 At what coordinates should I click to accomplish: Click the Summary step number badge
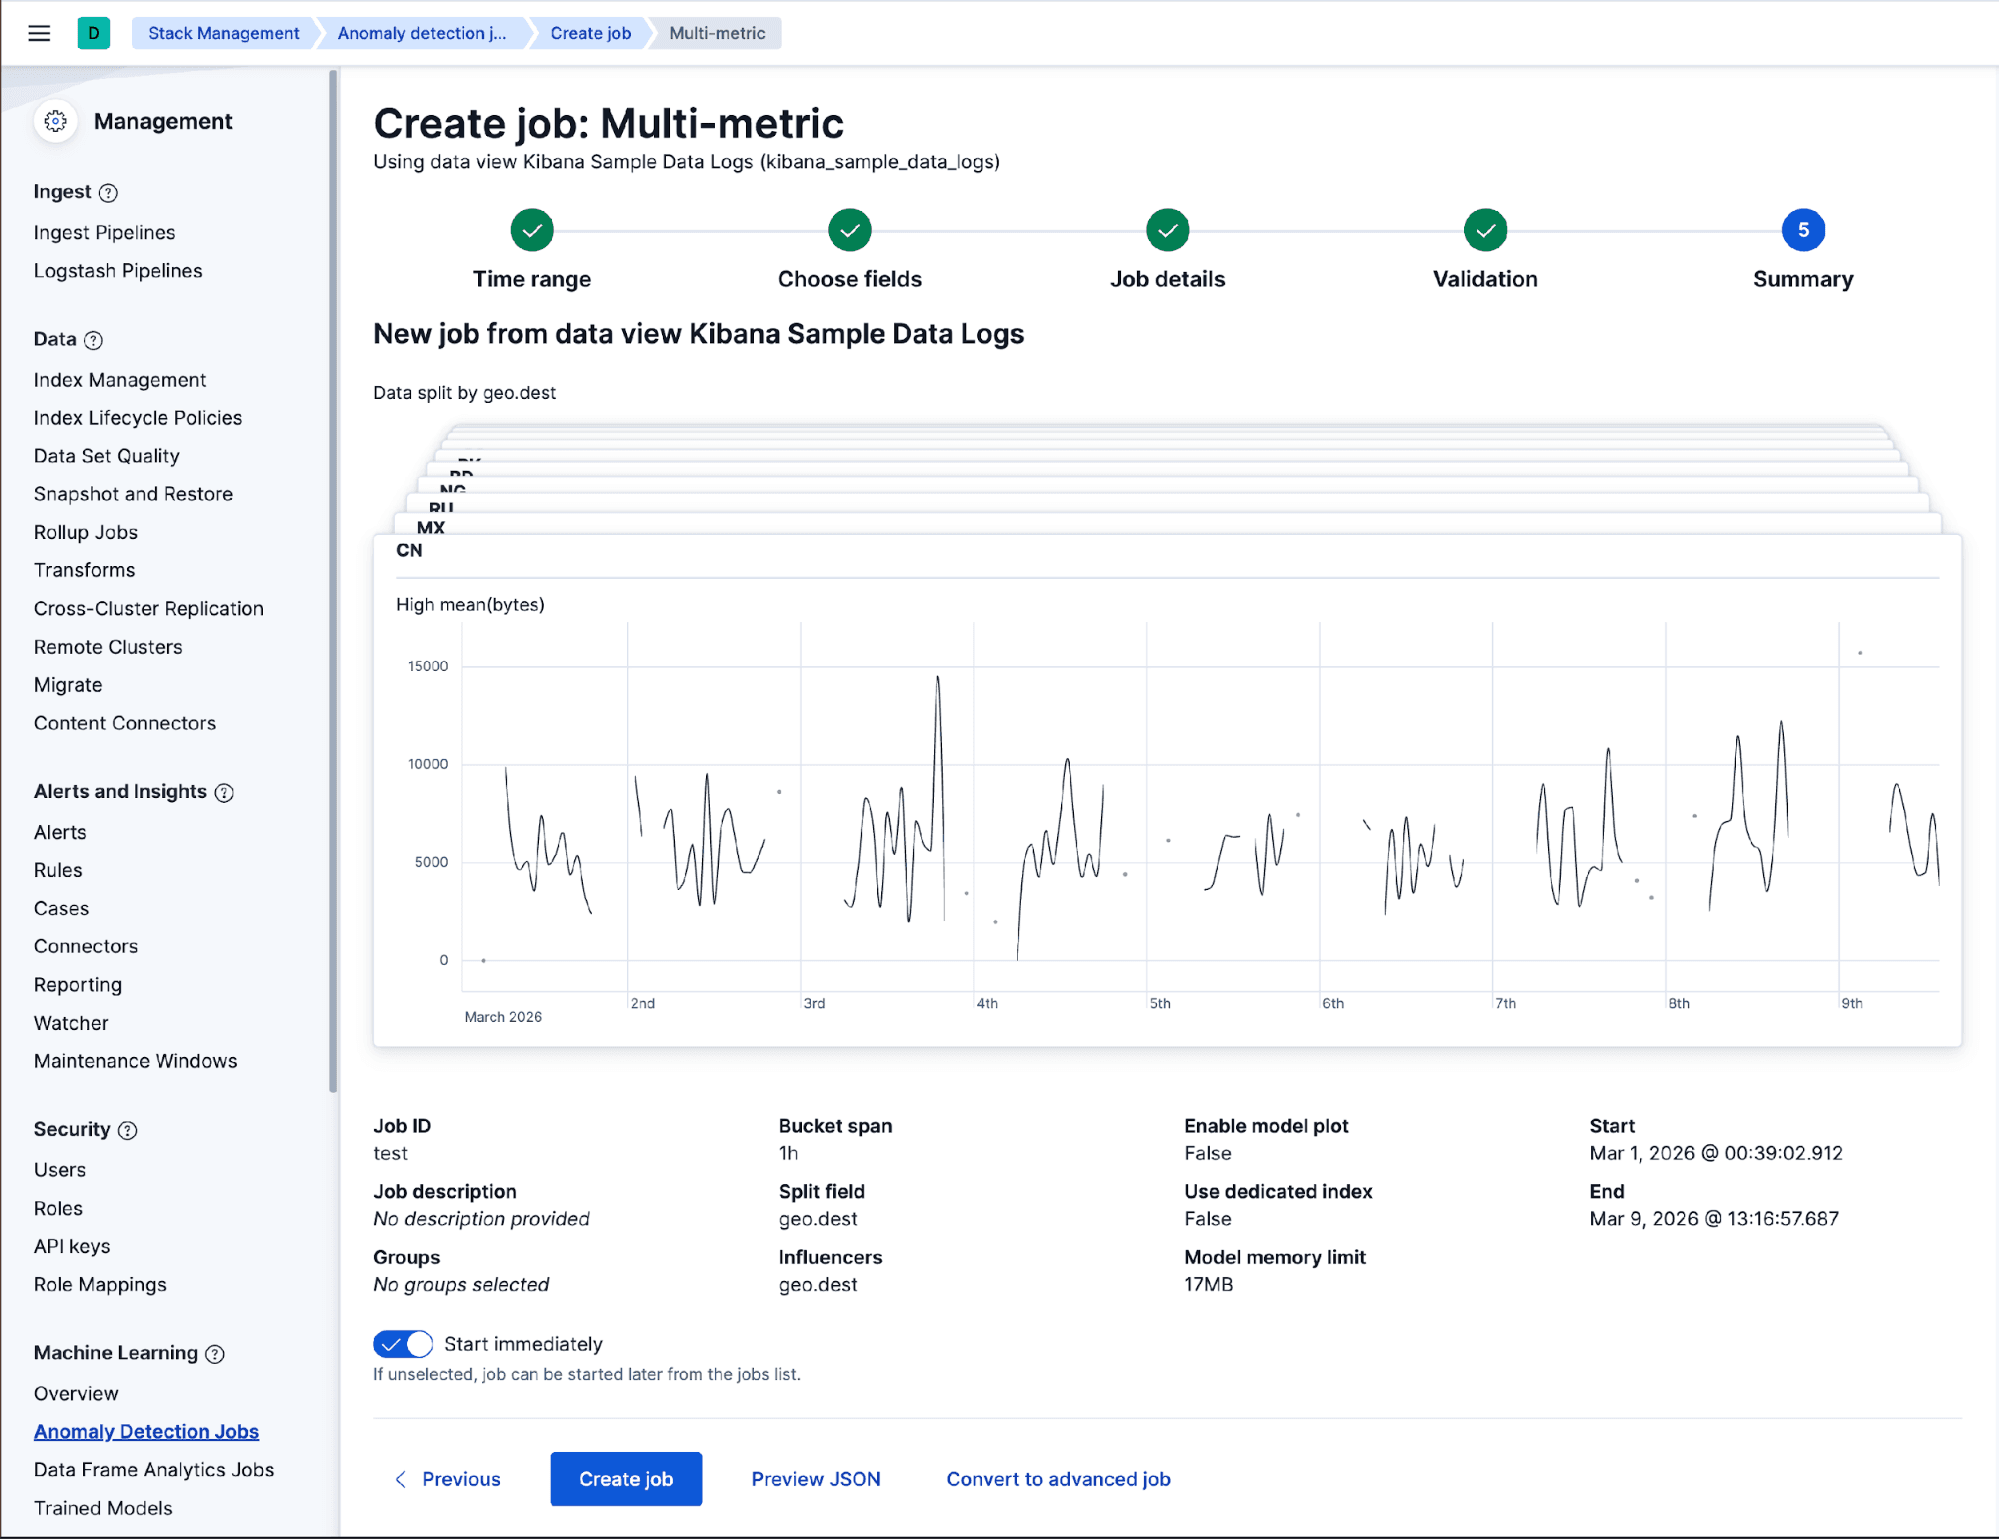1802,230
